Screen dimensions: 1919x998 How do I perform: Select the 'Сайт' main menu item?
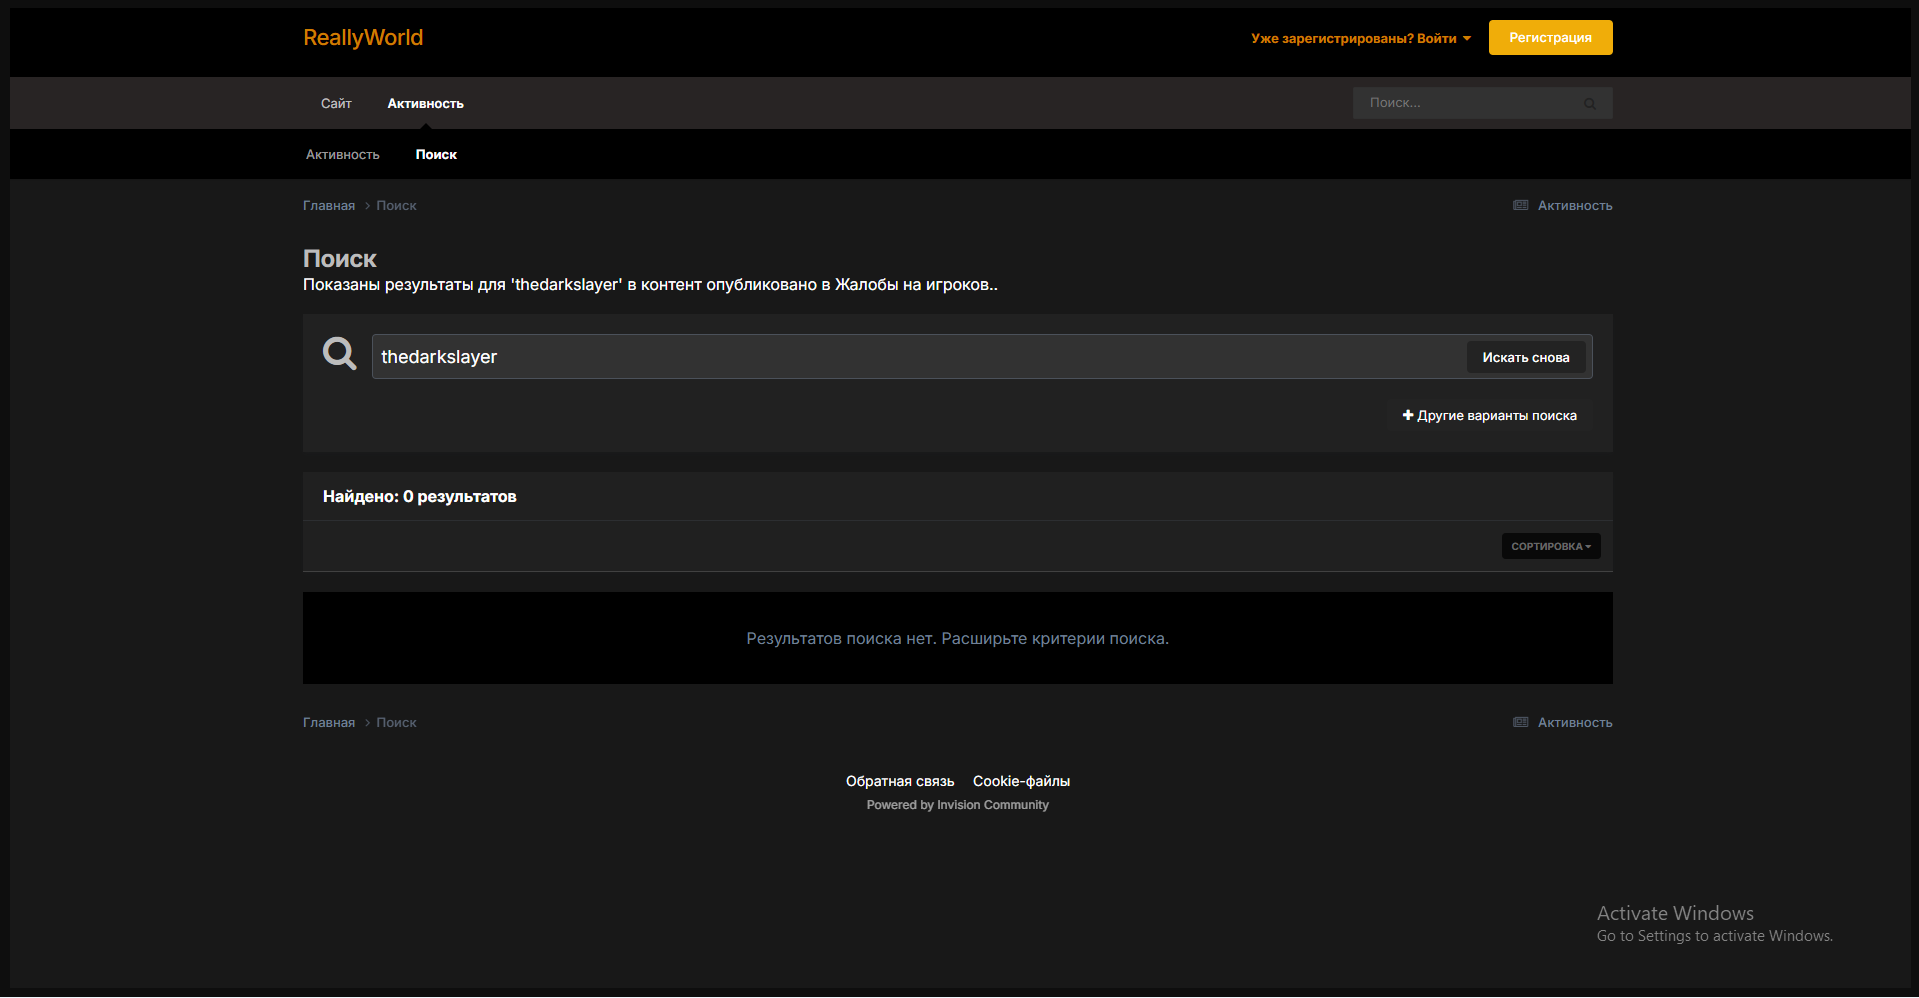336,104
